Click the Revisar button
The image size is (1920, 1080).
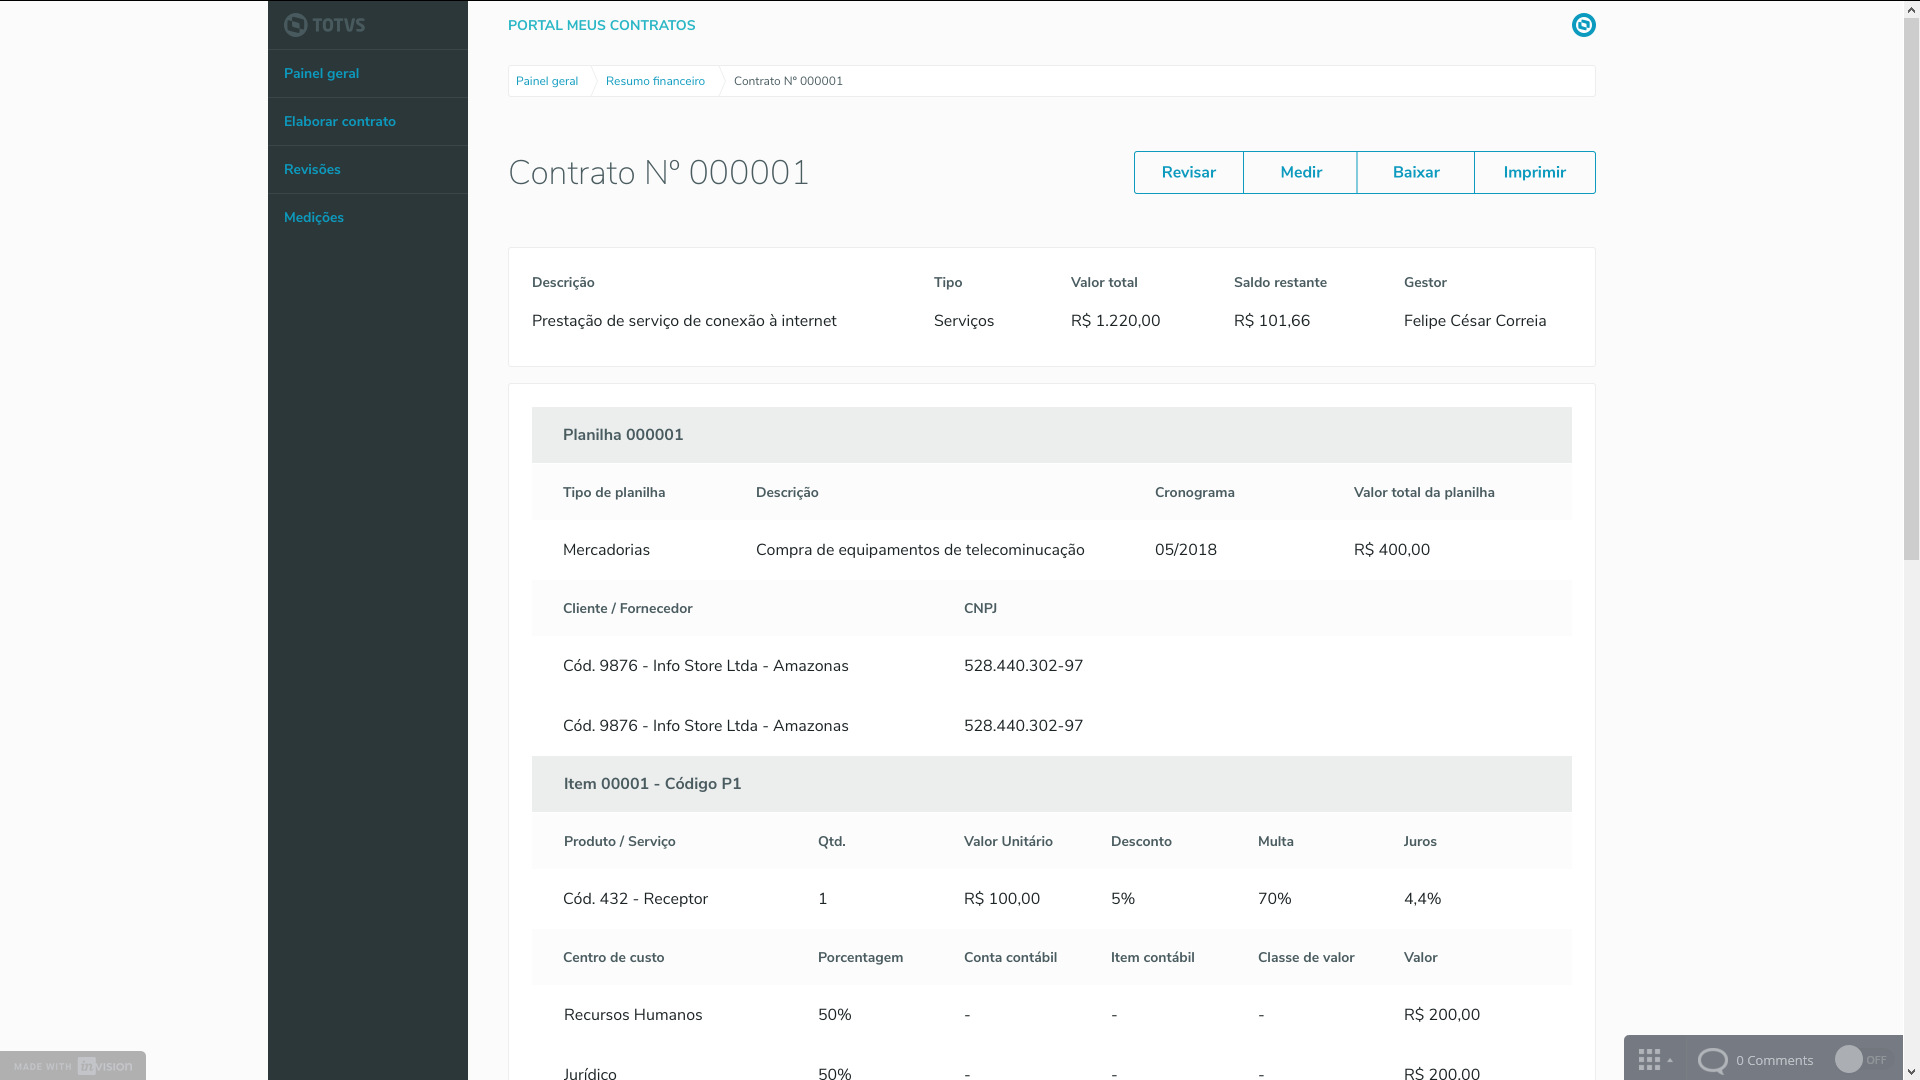[1188, 173]
